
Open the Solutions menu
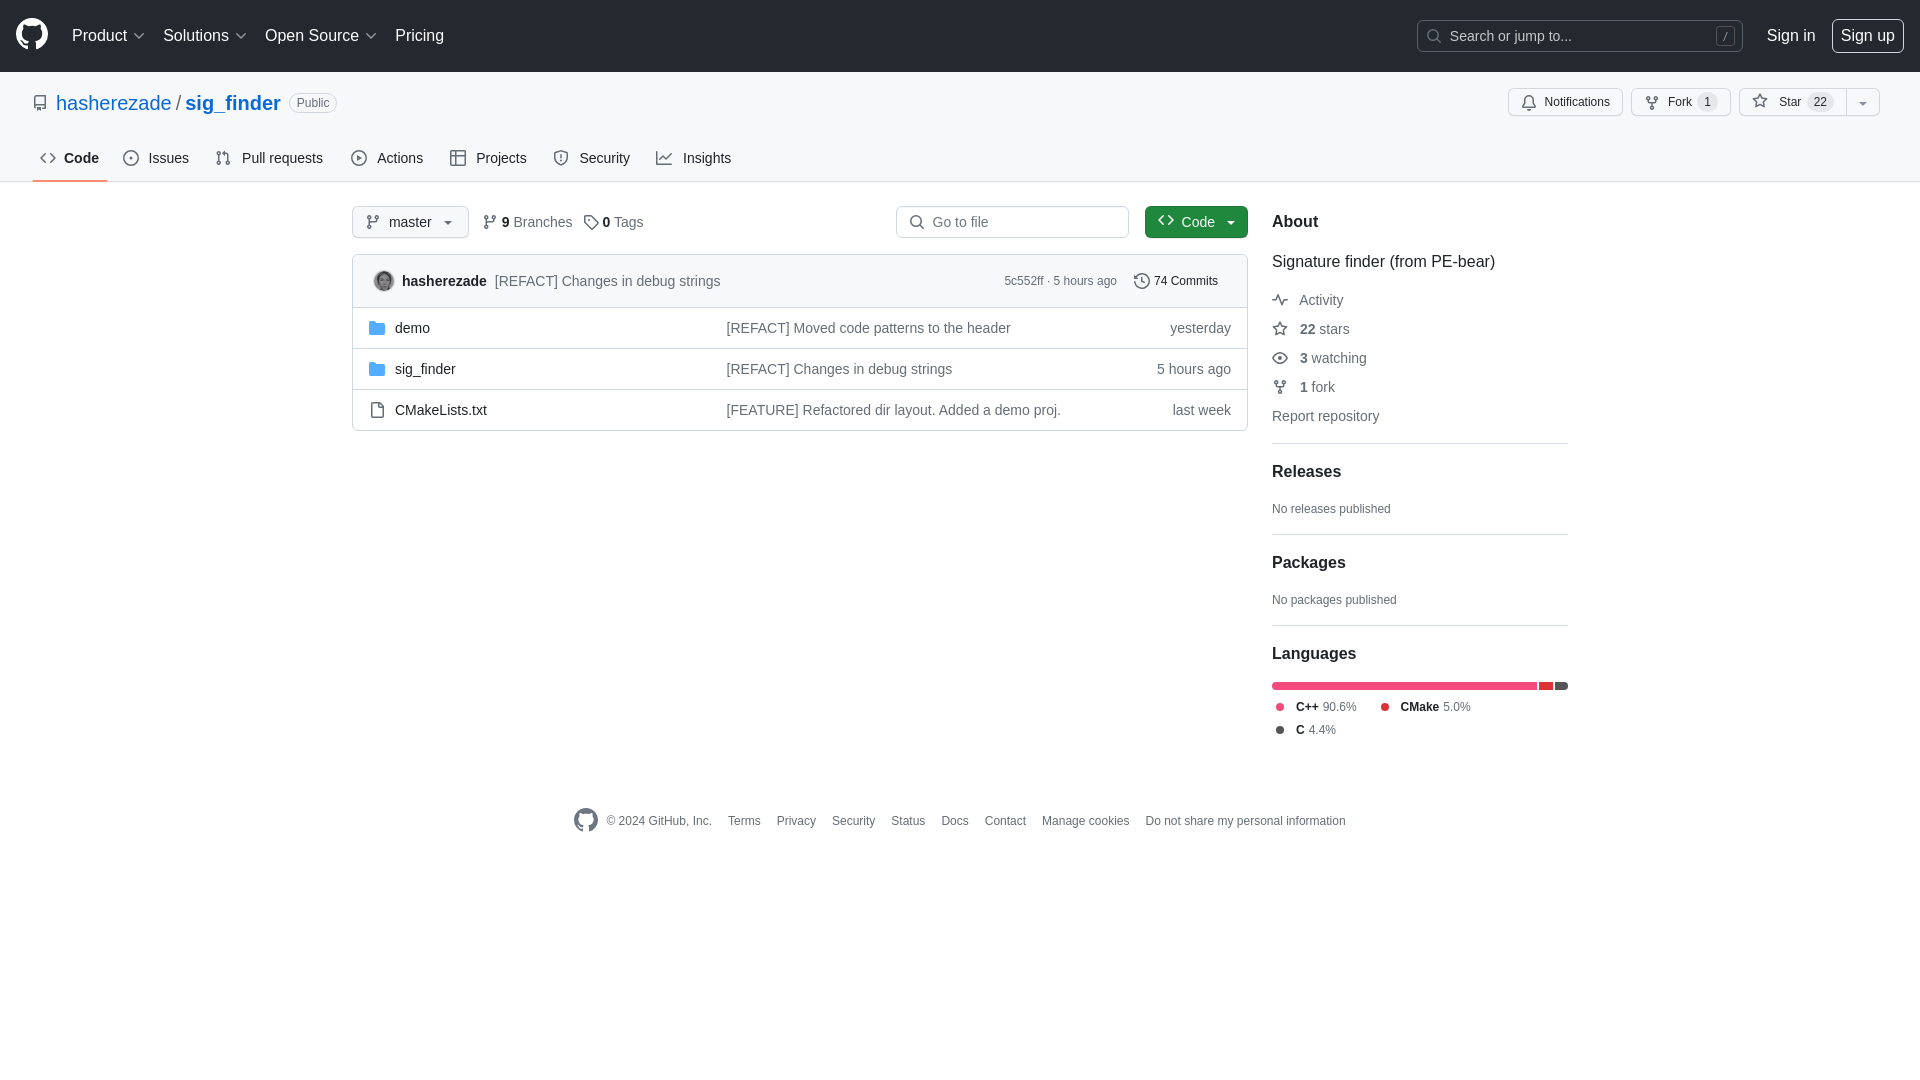[205, 36]
